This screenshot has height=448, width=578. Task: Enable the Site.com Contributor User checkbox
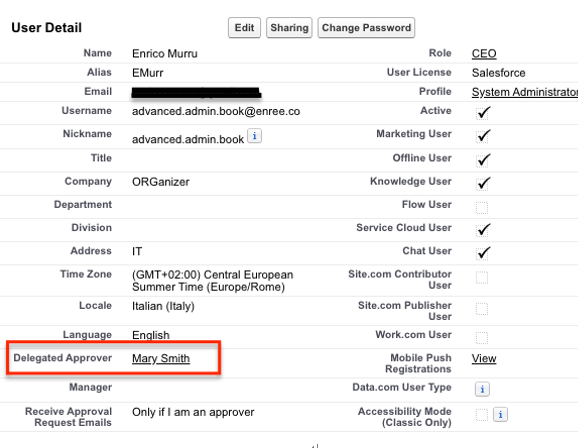pos(482,278)
